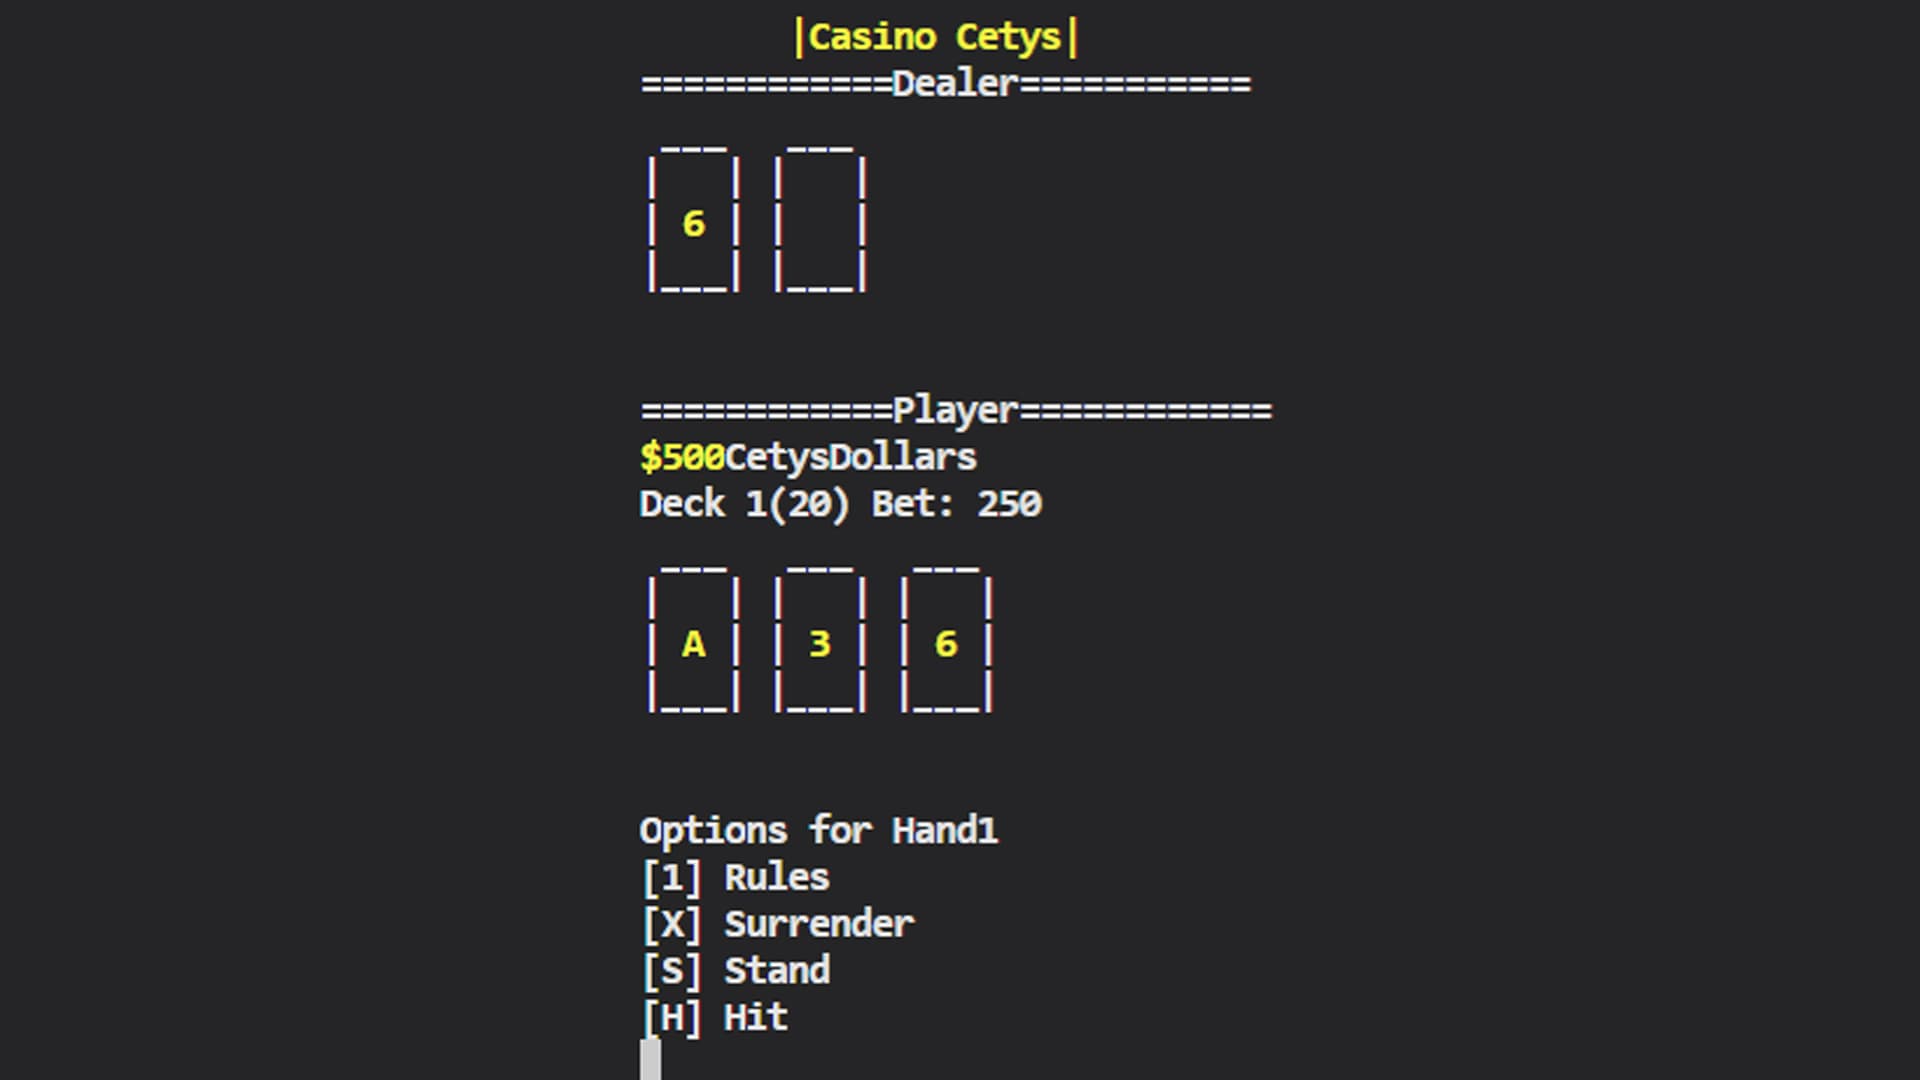The height and width of the screenshot is (1080, 1920).
Task: Pick the [S] Stand option
Action: point(735,971)
